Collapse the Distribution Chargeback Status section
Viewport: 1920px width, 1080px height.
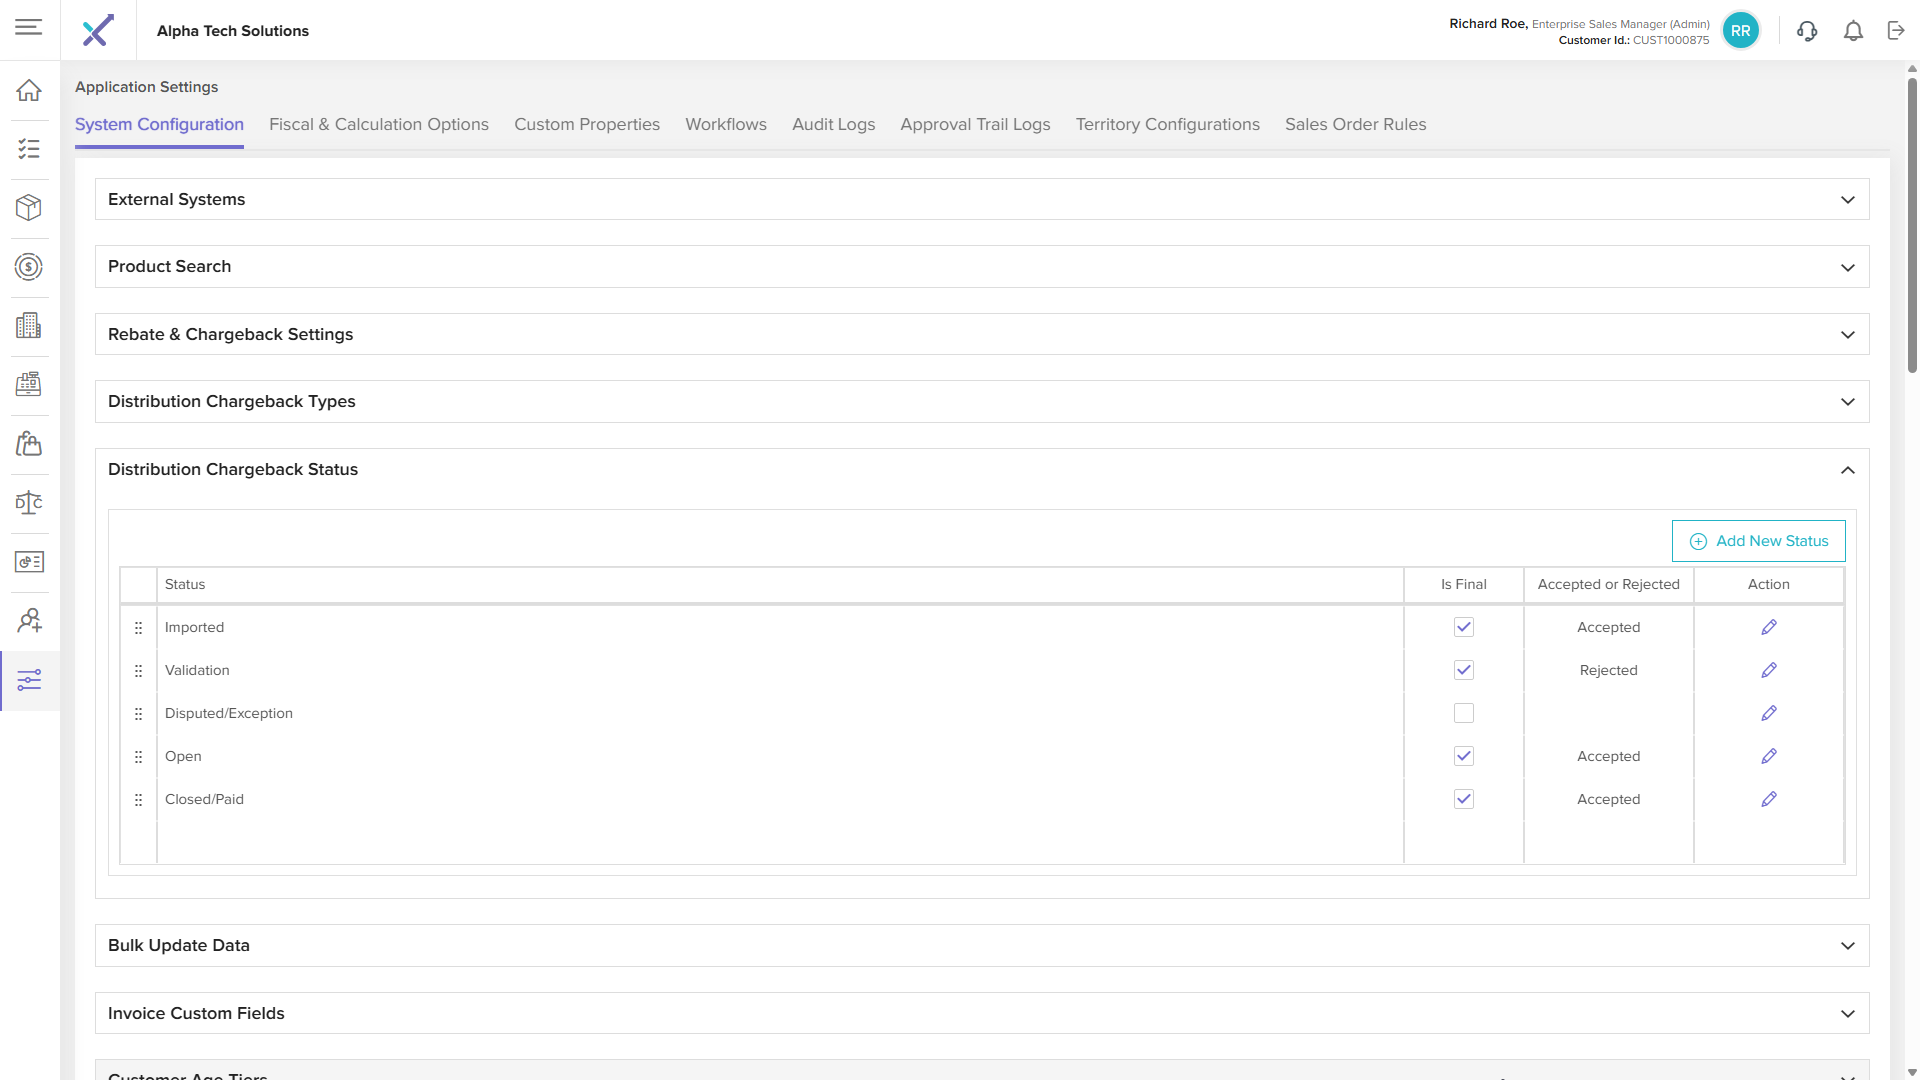(x=1847, y=470)
